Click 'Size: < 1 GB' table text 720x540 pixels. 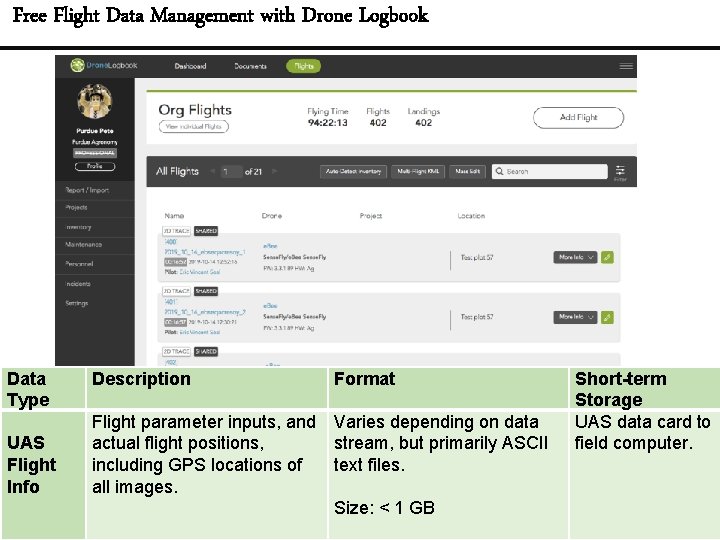coord(384,508)
